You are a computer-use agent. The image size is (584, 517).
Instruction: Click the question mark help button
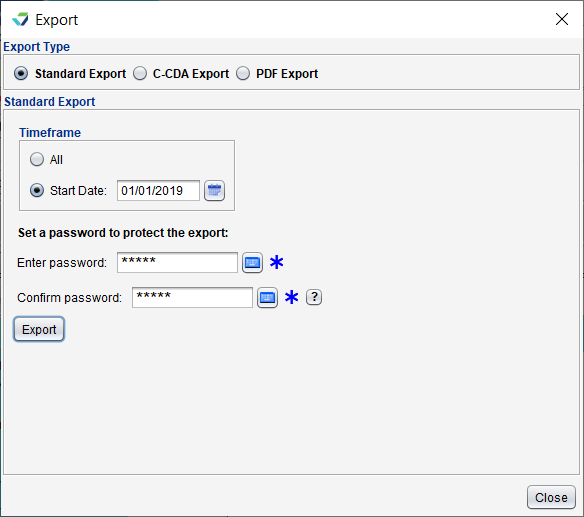(x=314, y=297)
